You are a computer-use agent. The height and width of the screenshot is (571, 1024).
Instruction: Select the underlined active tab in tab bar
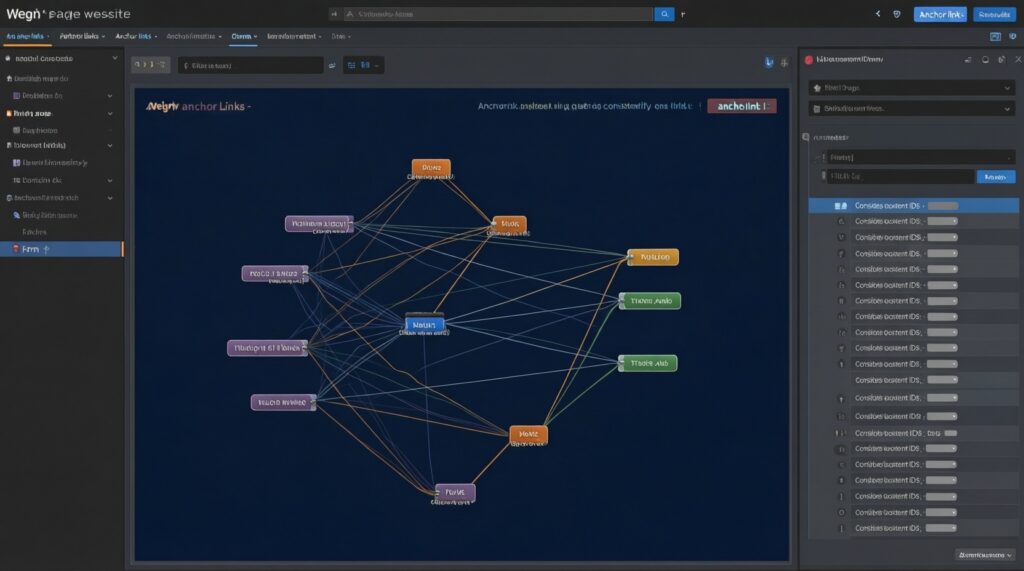point(242,36)
